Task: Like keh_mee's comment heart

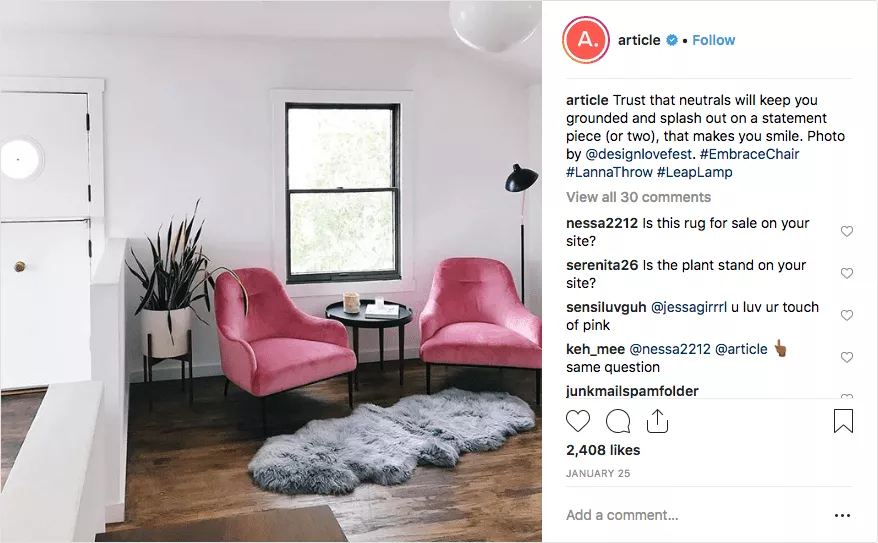Action: 847,357
